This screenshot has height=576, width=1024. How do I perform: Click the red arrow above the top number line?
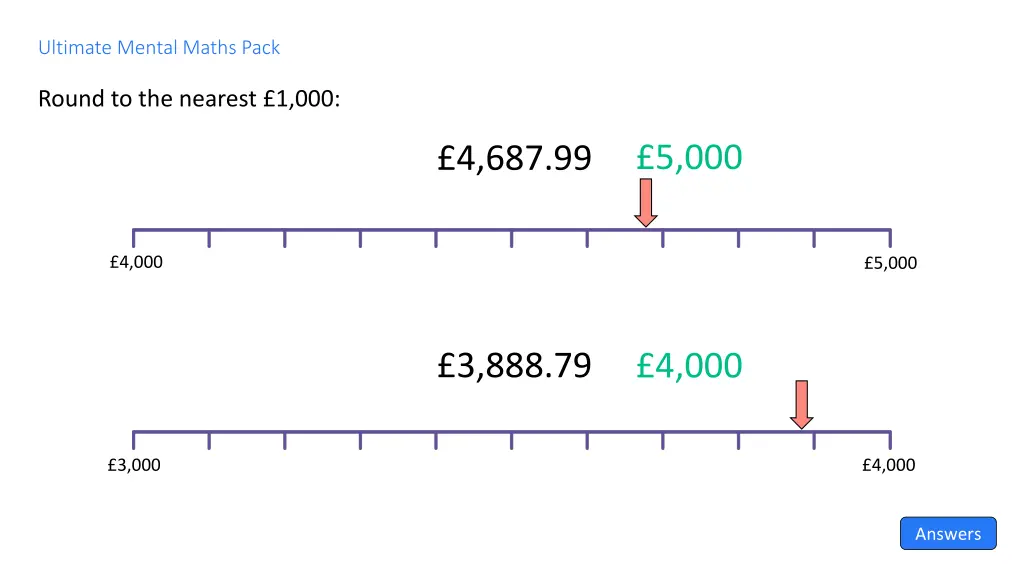pyautogui.click(x=646, y=202)
